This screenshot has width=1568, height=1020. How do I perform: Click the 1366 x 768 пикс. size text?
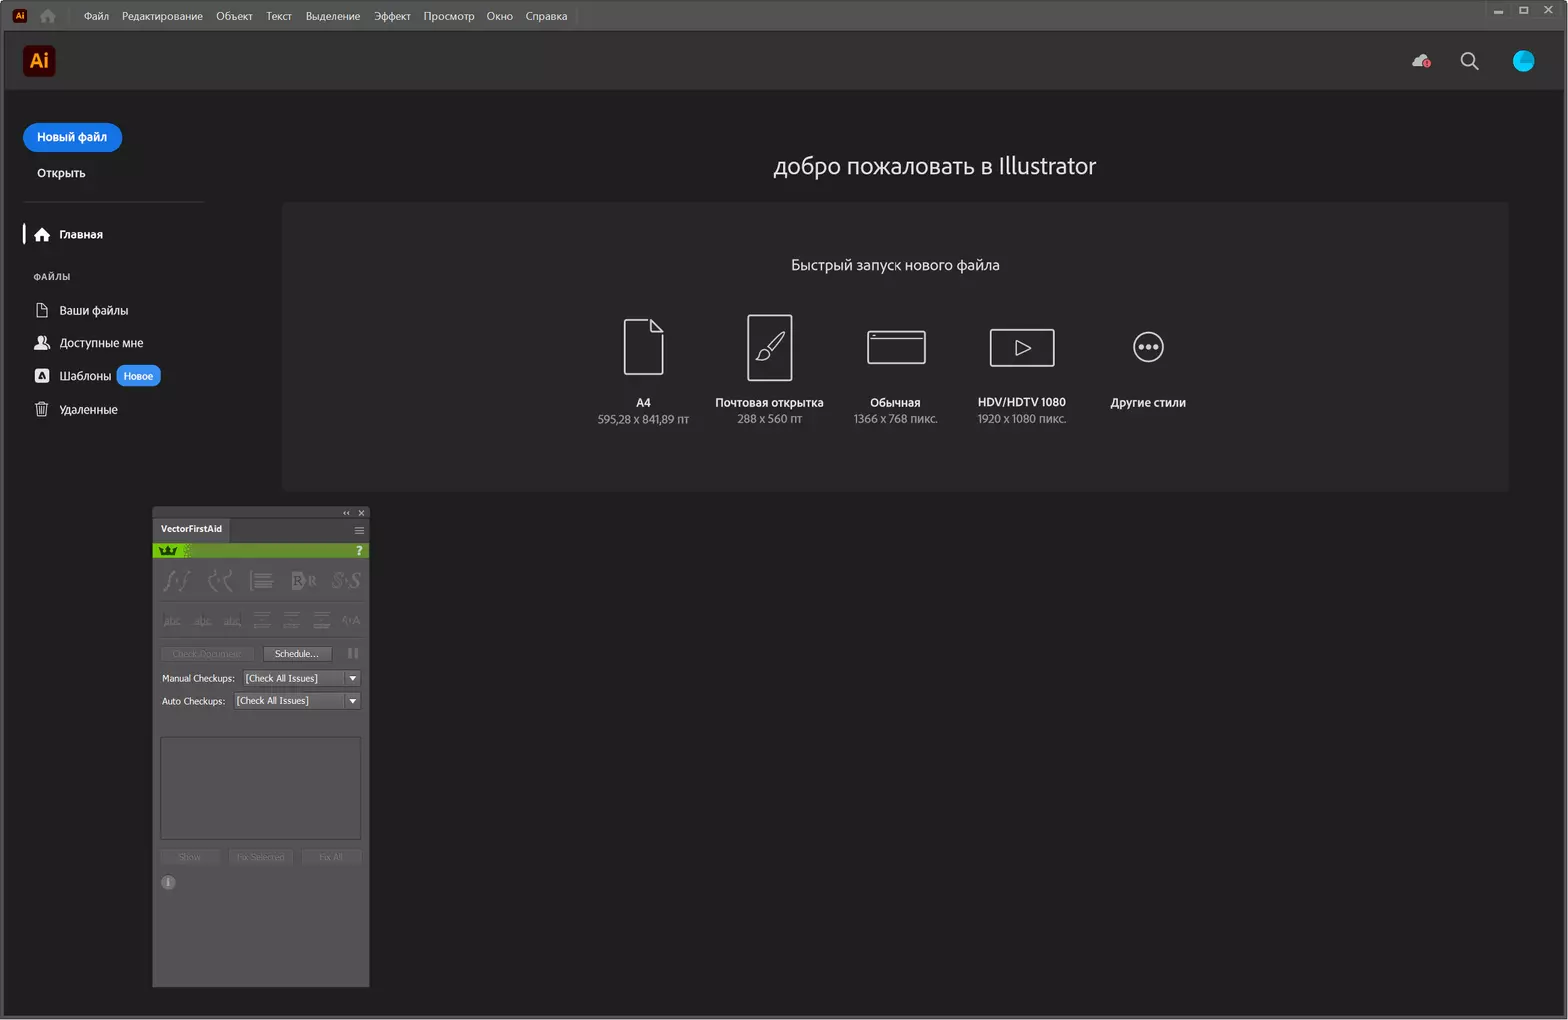coord(895,420)
